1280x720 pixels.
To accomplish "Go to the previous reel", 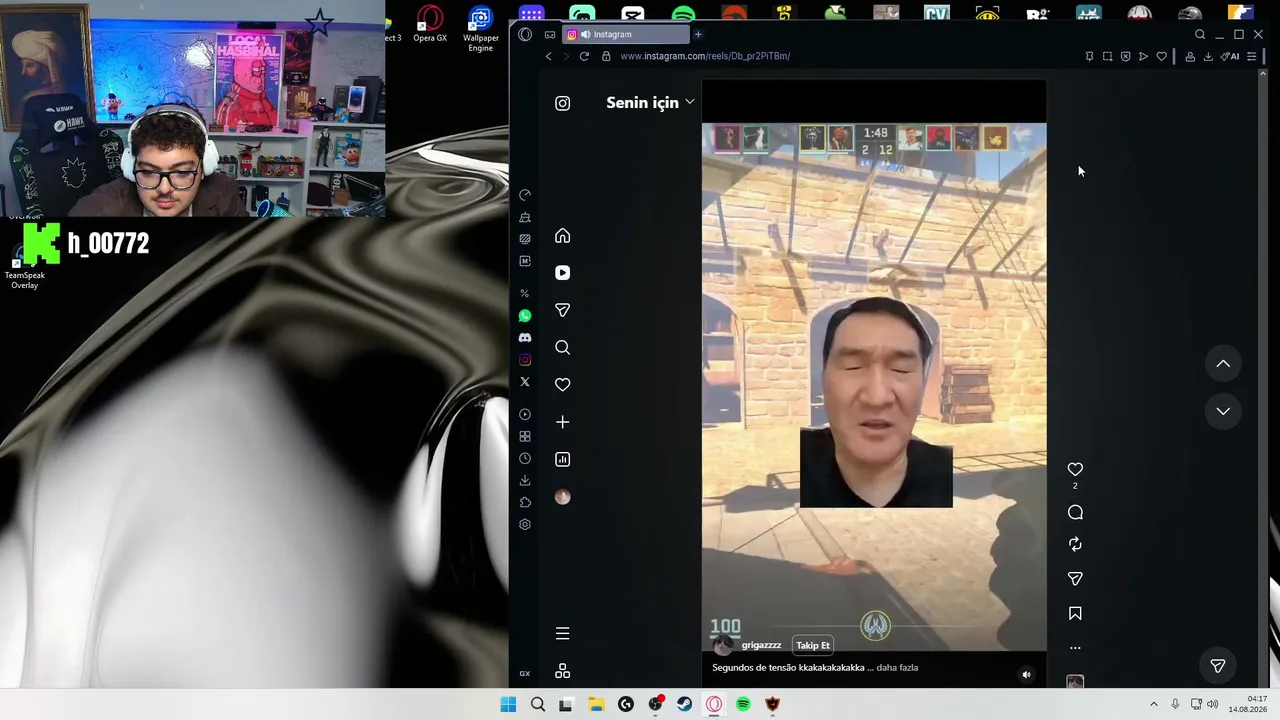I will pos(1223,364).
